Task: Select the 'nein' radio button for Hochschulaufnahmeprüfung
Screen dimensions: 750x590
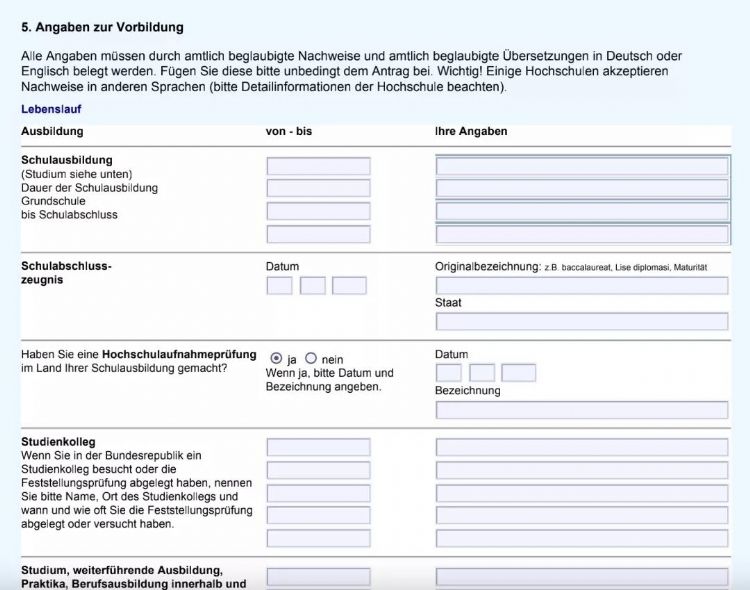Action: point(311,358)
